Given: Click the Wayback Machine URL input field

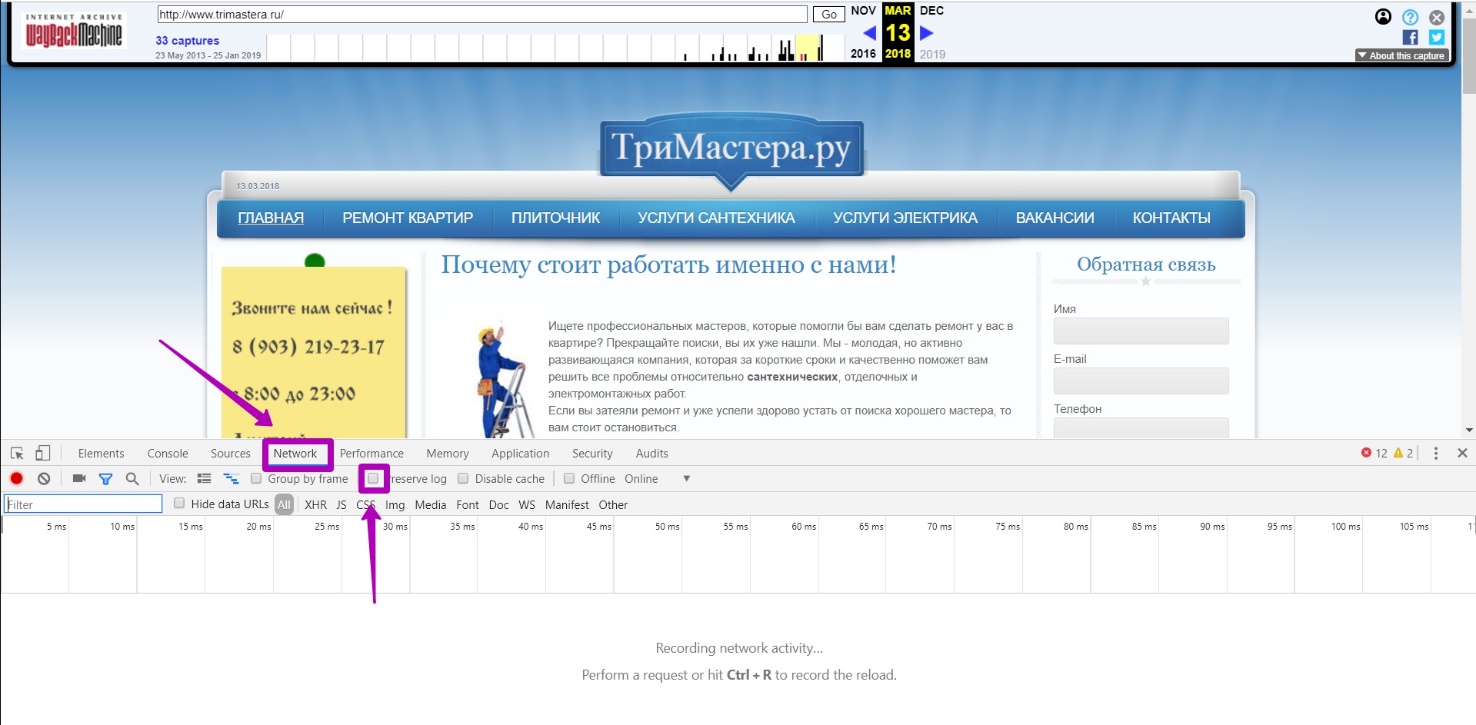Looking at the screenshot, I should [x=482, y=15].
